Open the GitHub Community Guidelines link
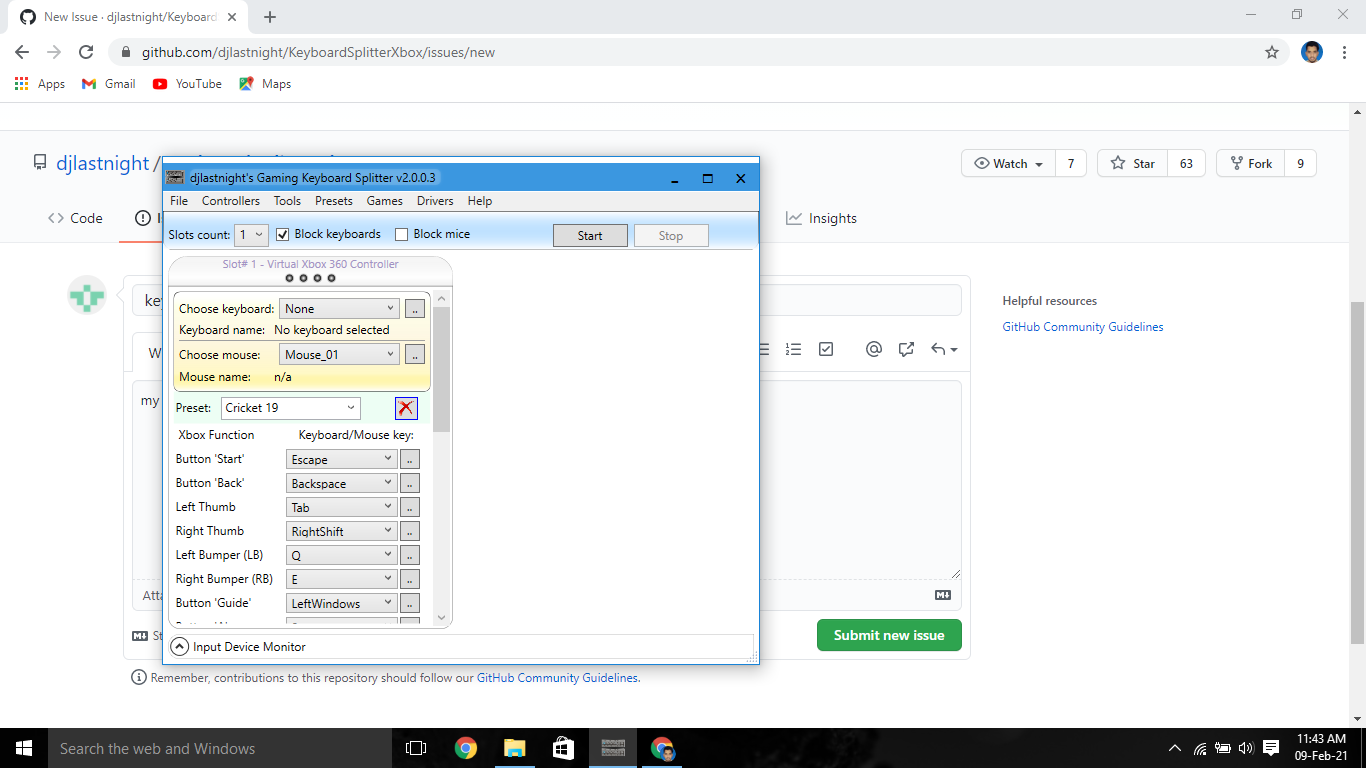Screen dimensions: 1366x768 click(x=1082, y=326)
